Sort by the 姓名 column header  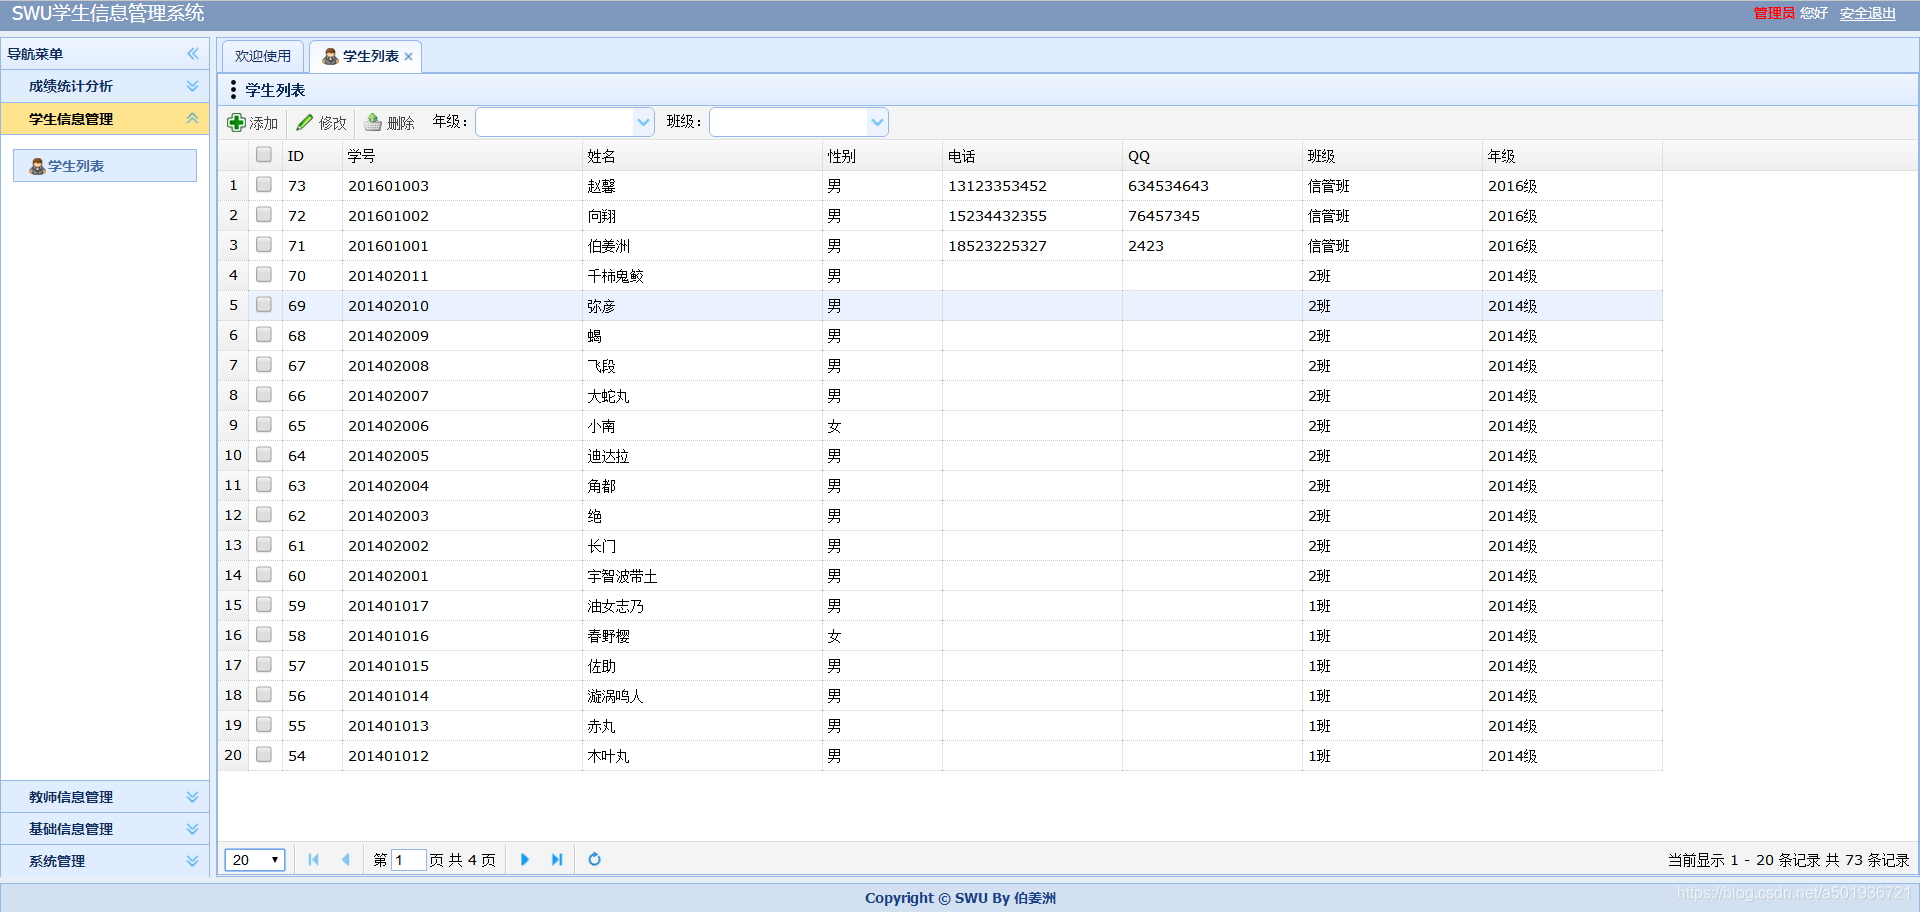click(x=702, y=156)
